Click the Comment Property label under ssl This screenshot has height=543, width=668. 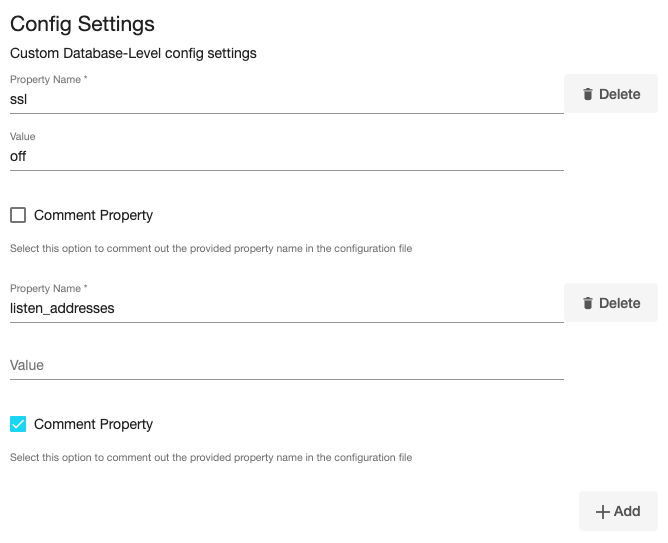(93, 215)
